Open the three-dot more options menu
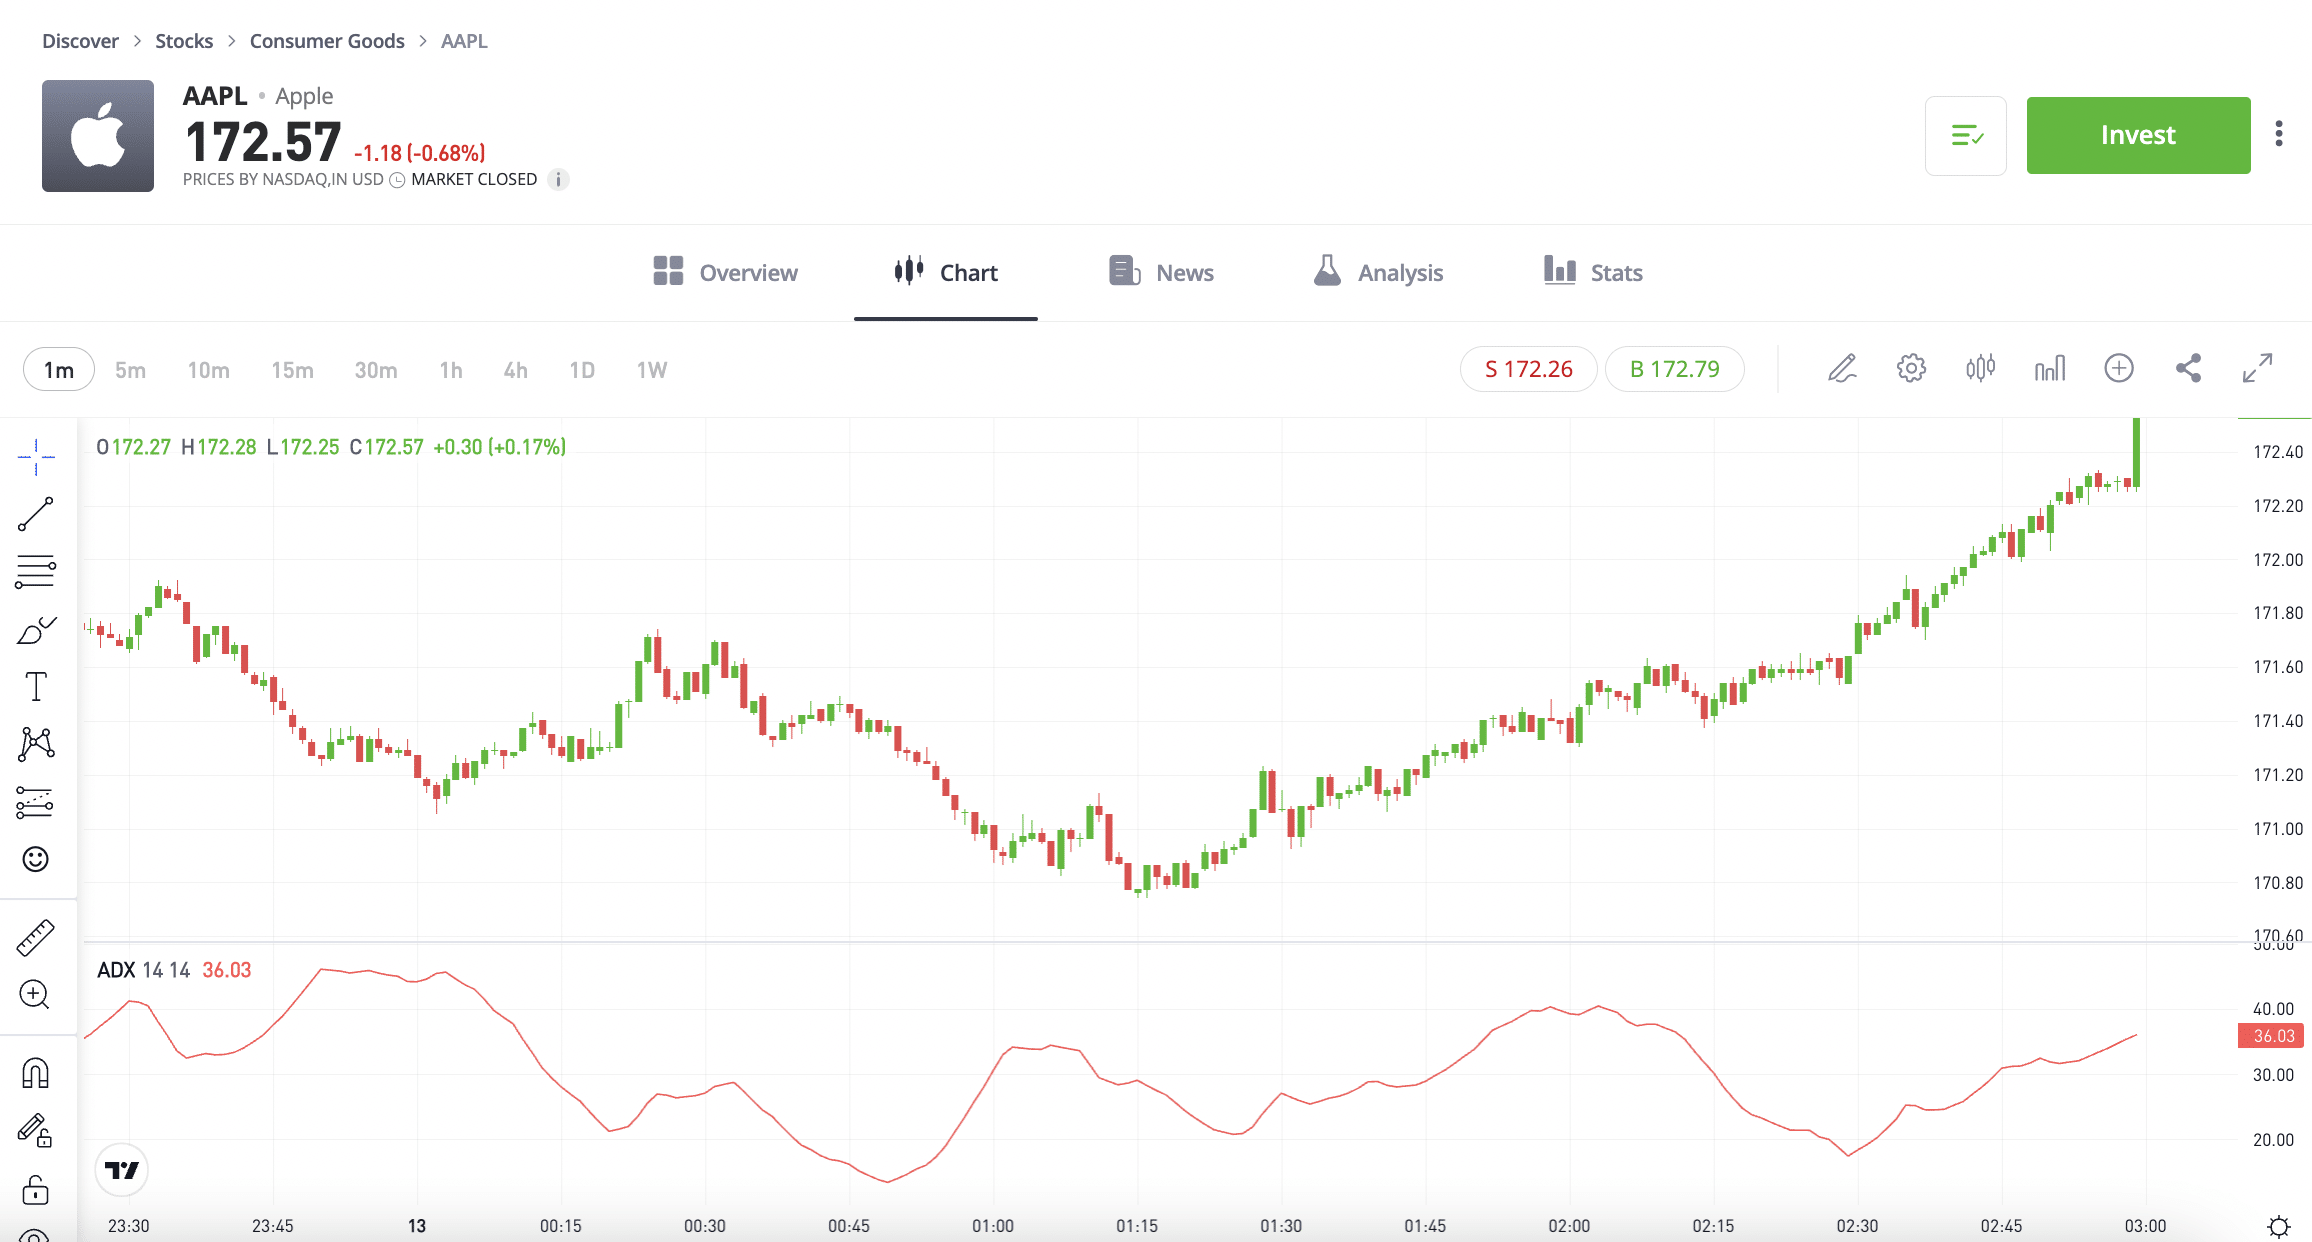2312x1242 pixels. (2279, 134)
